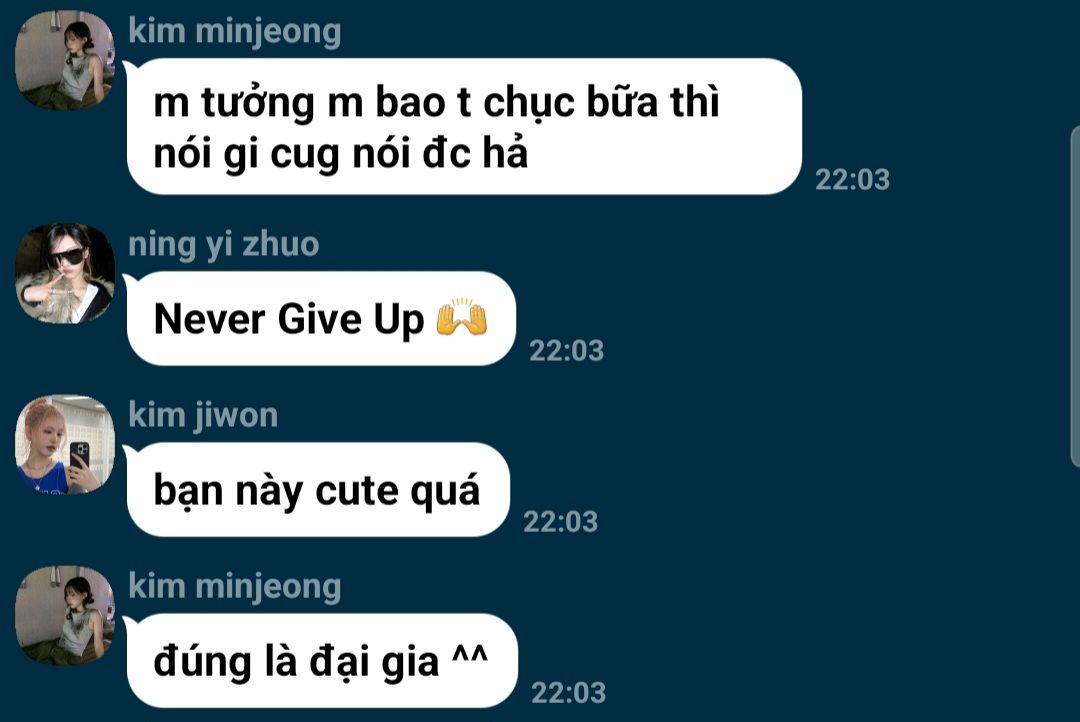Click the chat scrollbar handle at right edge
The height and width of the screenshot is (722, 1080).
(1075, 297)
